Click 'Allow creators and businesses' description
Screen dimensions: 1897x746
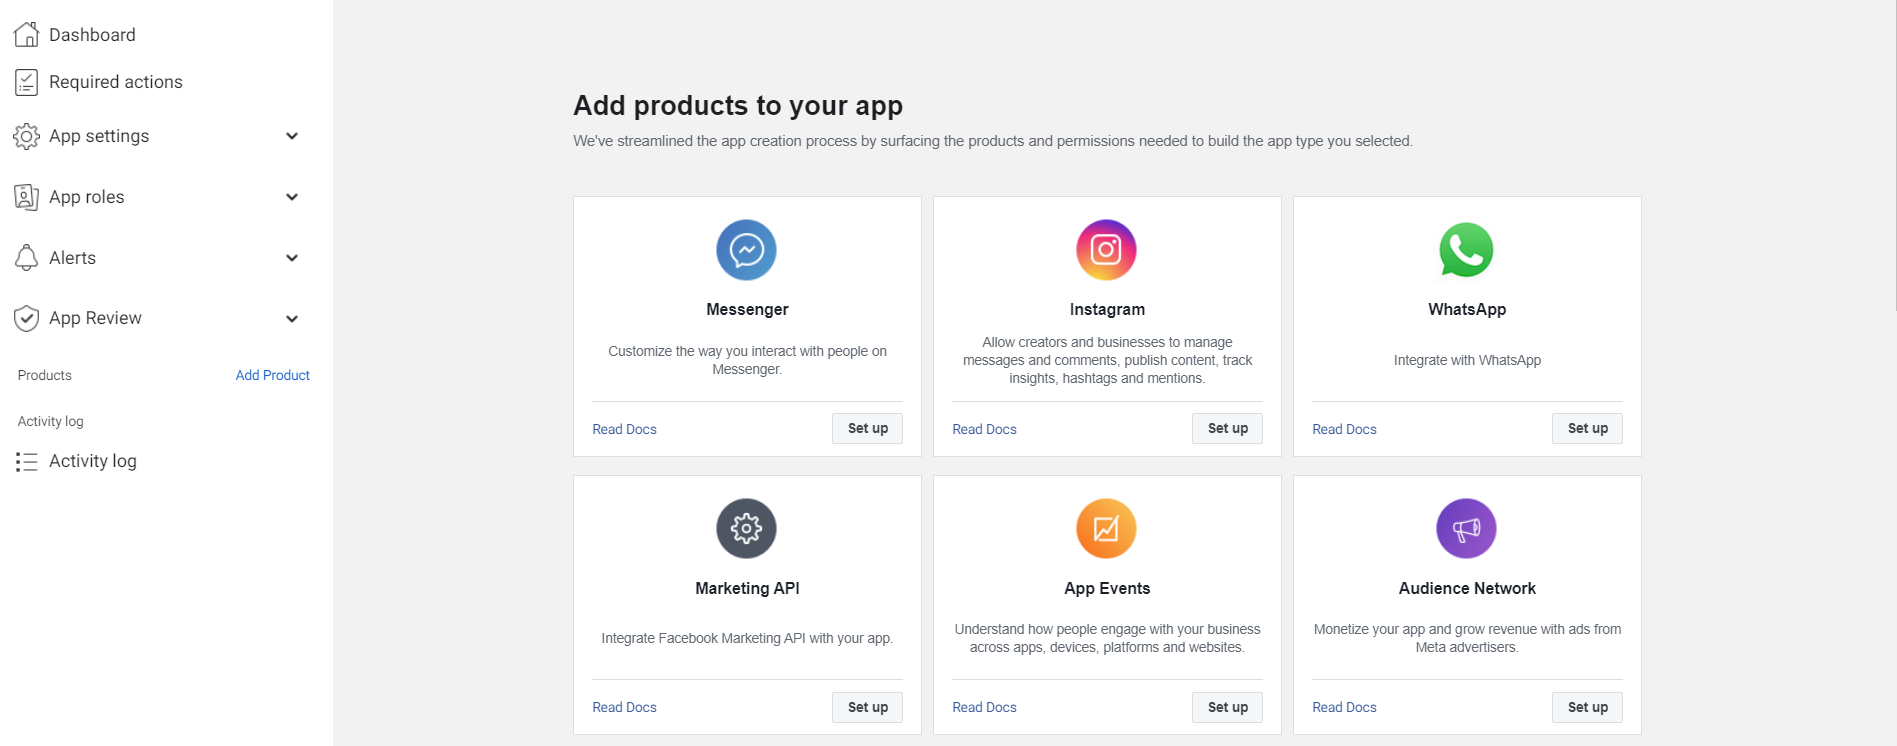[x=1107, y=360]
